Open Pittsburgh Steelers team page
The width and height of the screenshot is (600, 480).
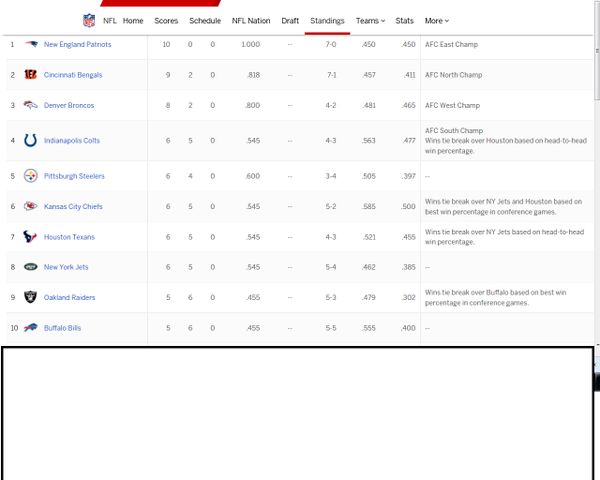[x=74, y=176]
